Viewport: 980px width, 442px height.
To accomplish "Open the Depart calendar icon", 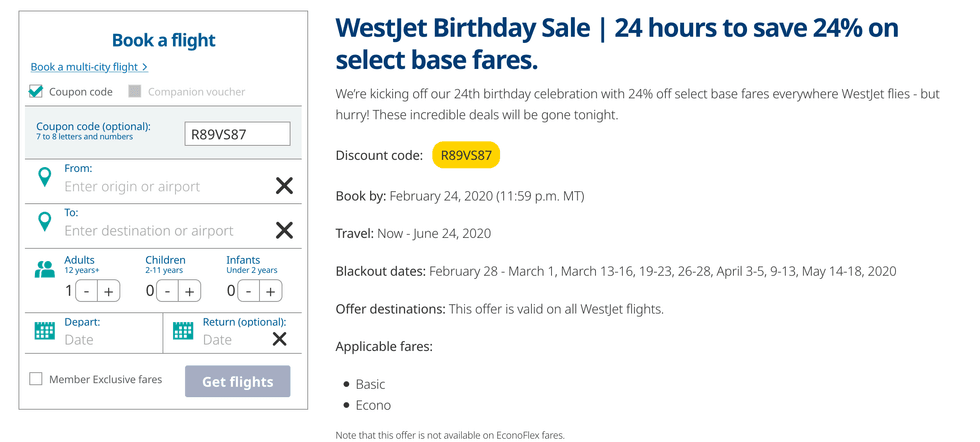I will coord(44,331).
